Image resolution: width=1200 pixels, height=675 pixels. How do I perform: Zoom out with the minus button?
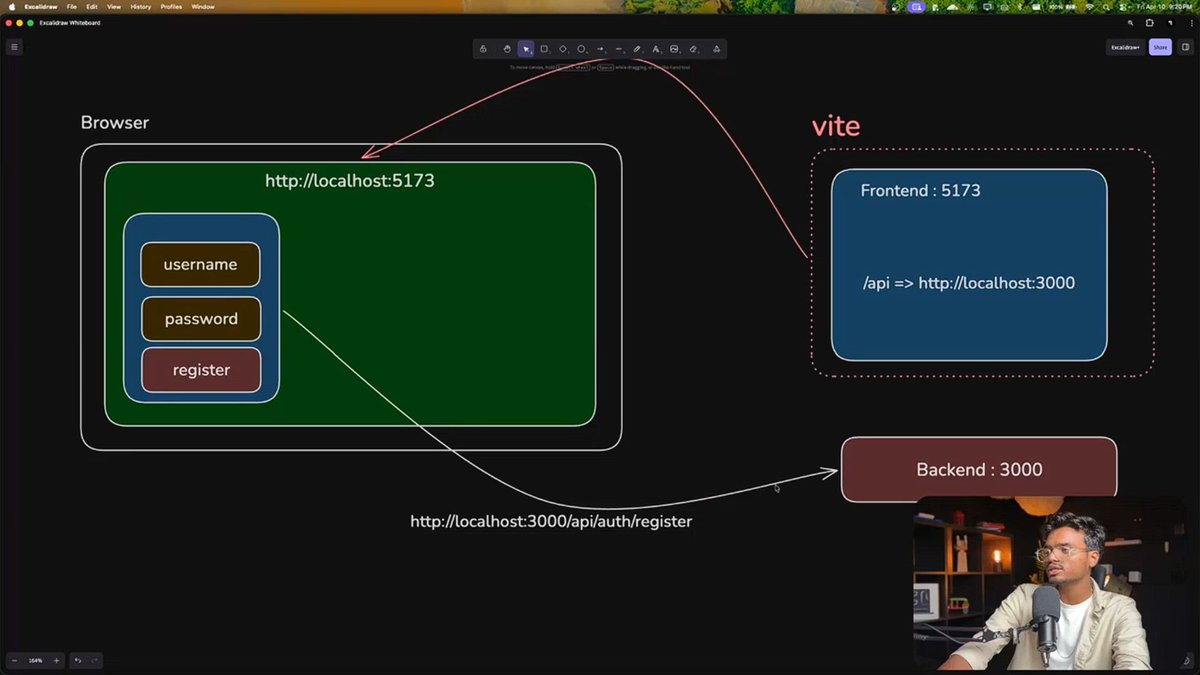[x=14, y=661]
